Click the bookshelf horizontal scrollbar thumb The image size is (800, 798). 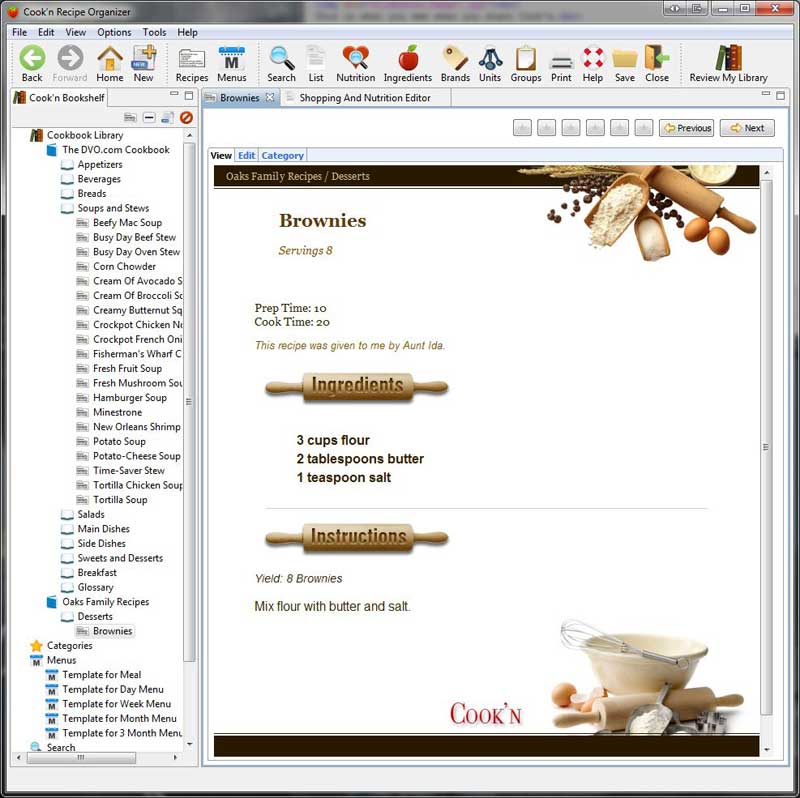(x=81, y=758)
